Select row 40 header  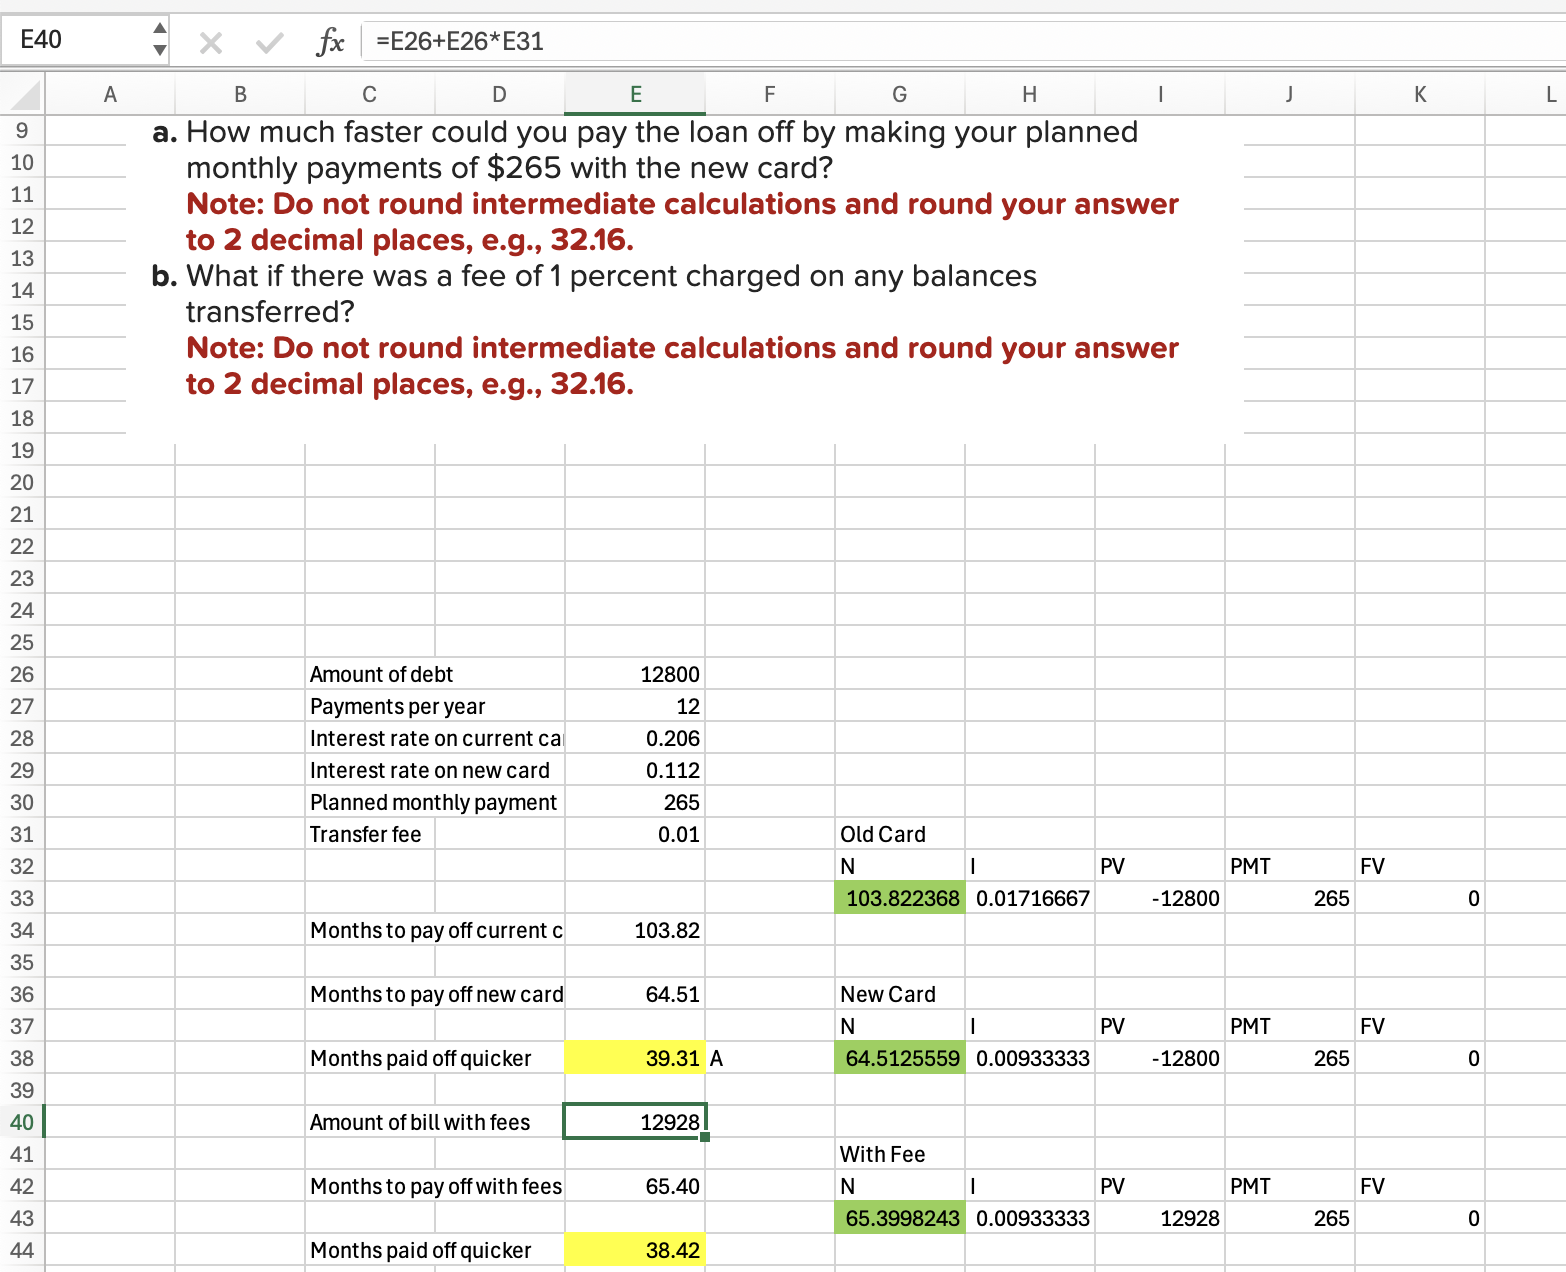coord(22,1122)
